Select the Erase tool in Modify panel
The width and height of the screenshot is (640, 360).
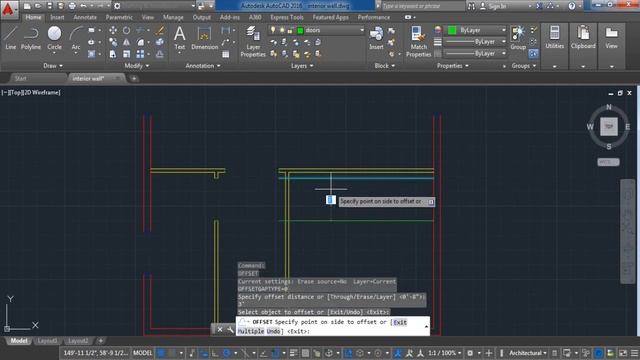click(160, 30)
